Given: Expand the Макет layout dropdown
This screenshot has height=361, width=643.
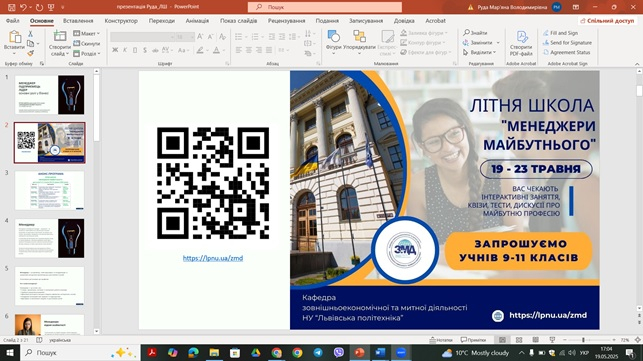Looking at the screenshot, I should 87,33.
